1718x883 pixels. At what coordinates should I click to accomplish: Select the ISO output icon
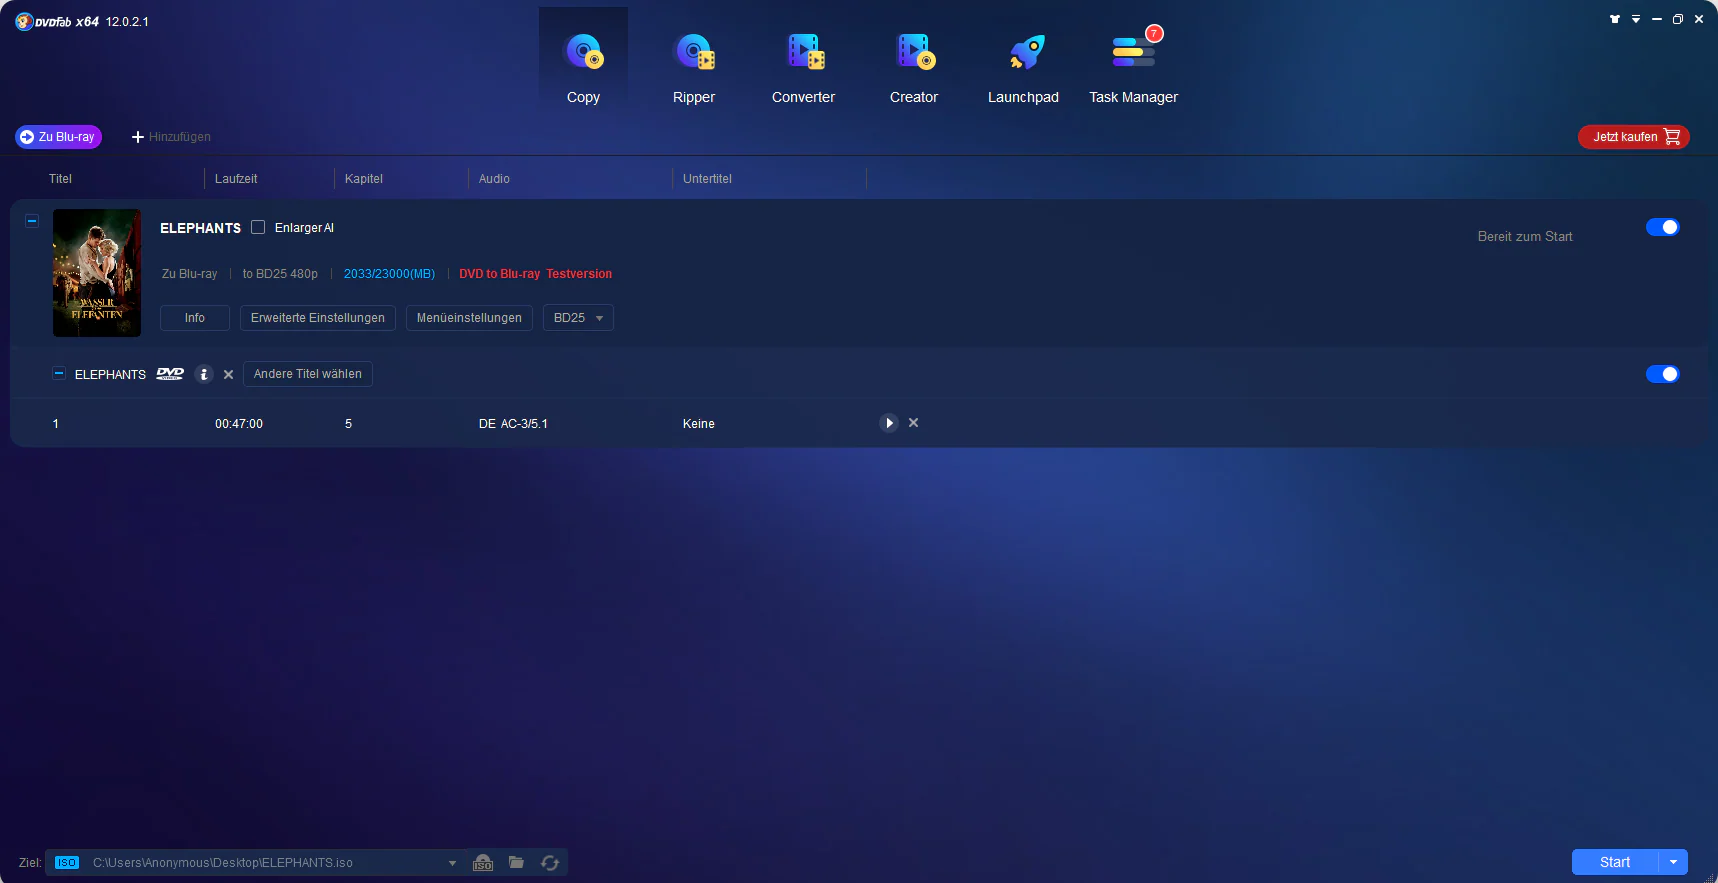(483, 863)
